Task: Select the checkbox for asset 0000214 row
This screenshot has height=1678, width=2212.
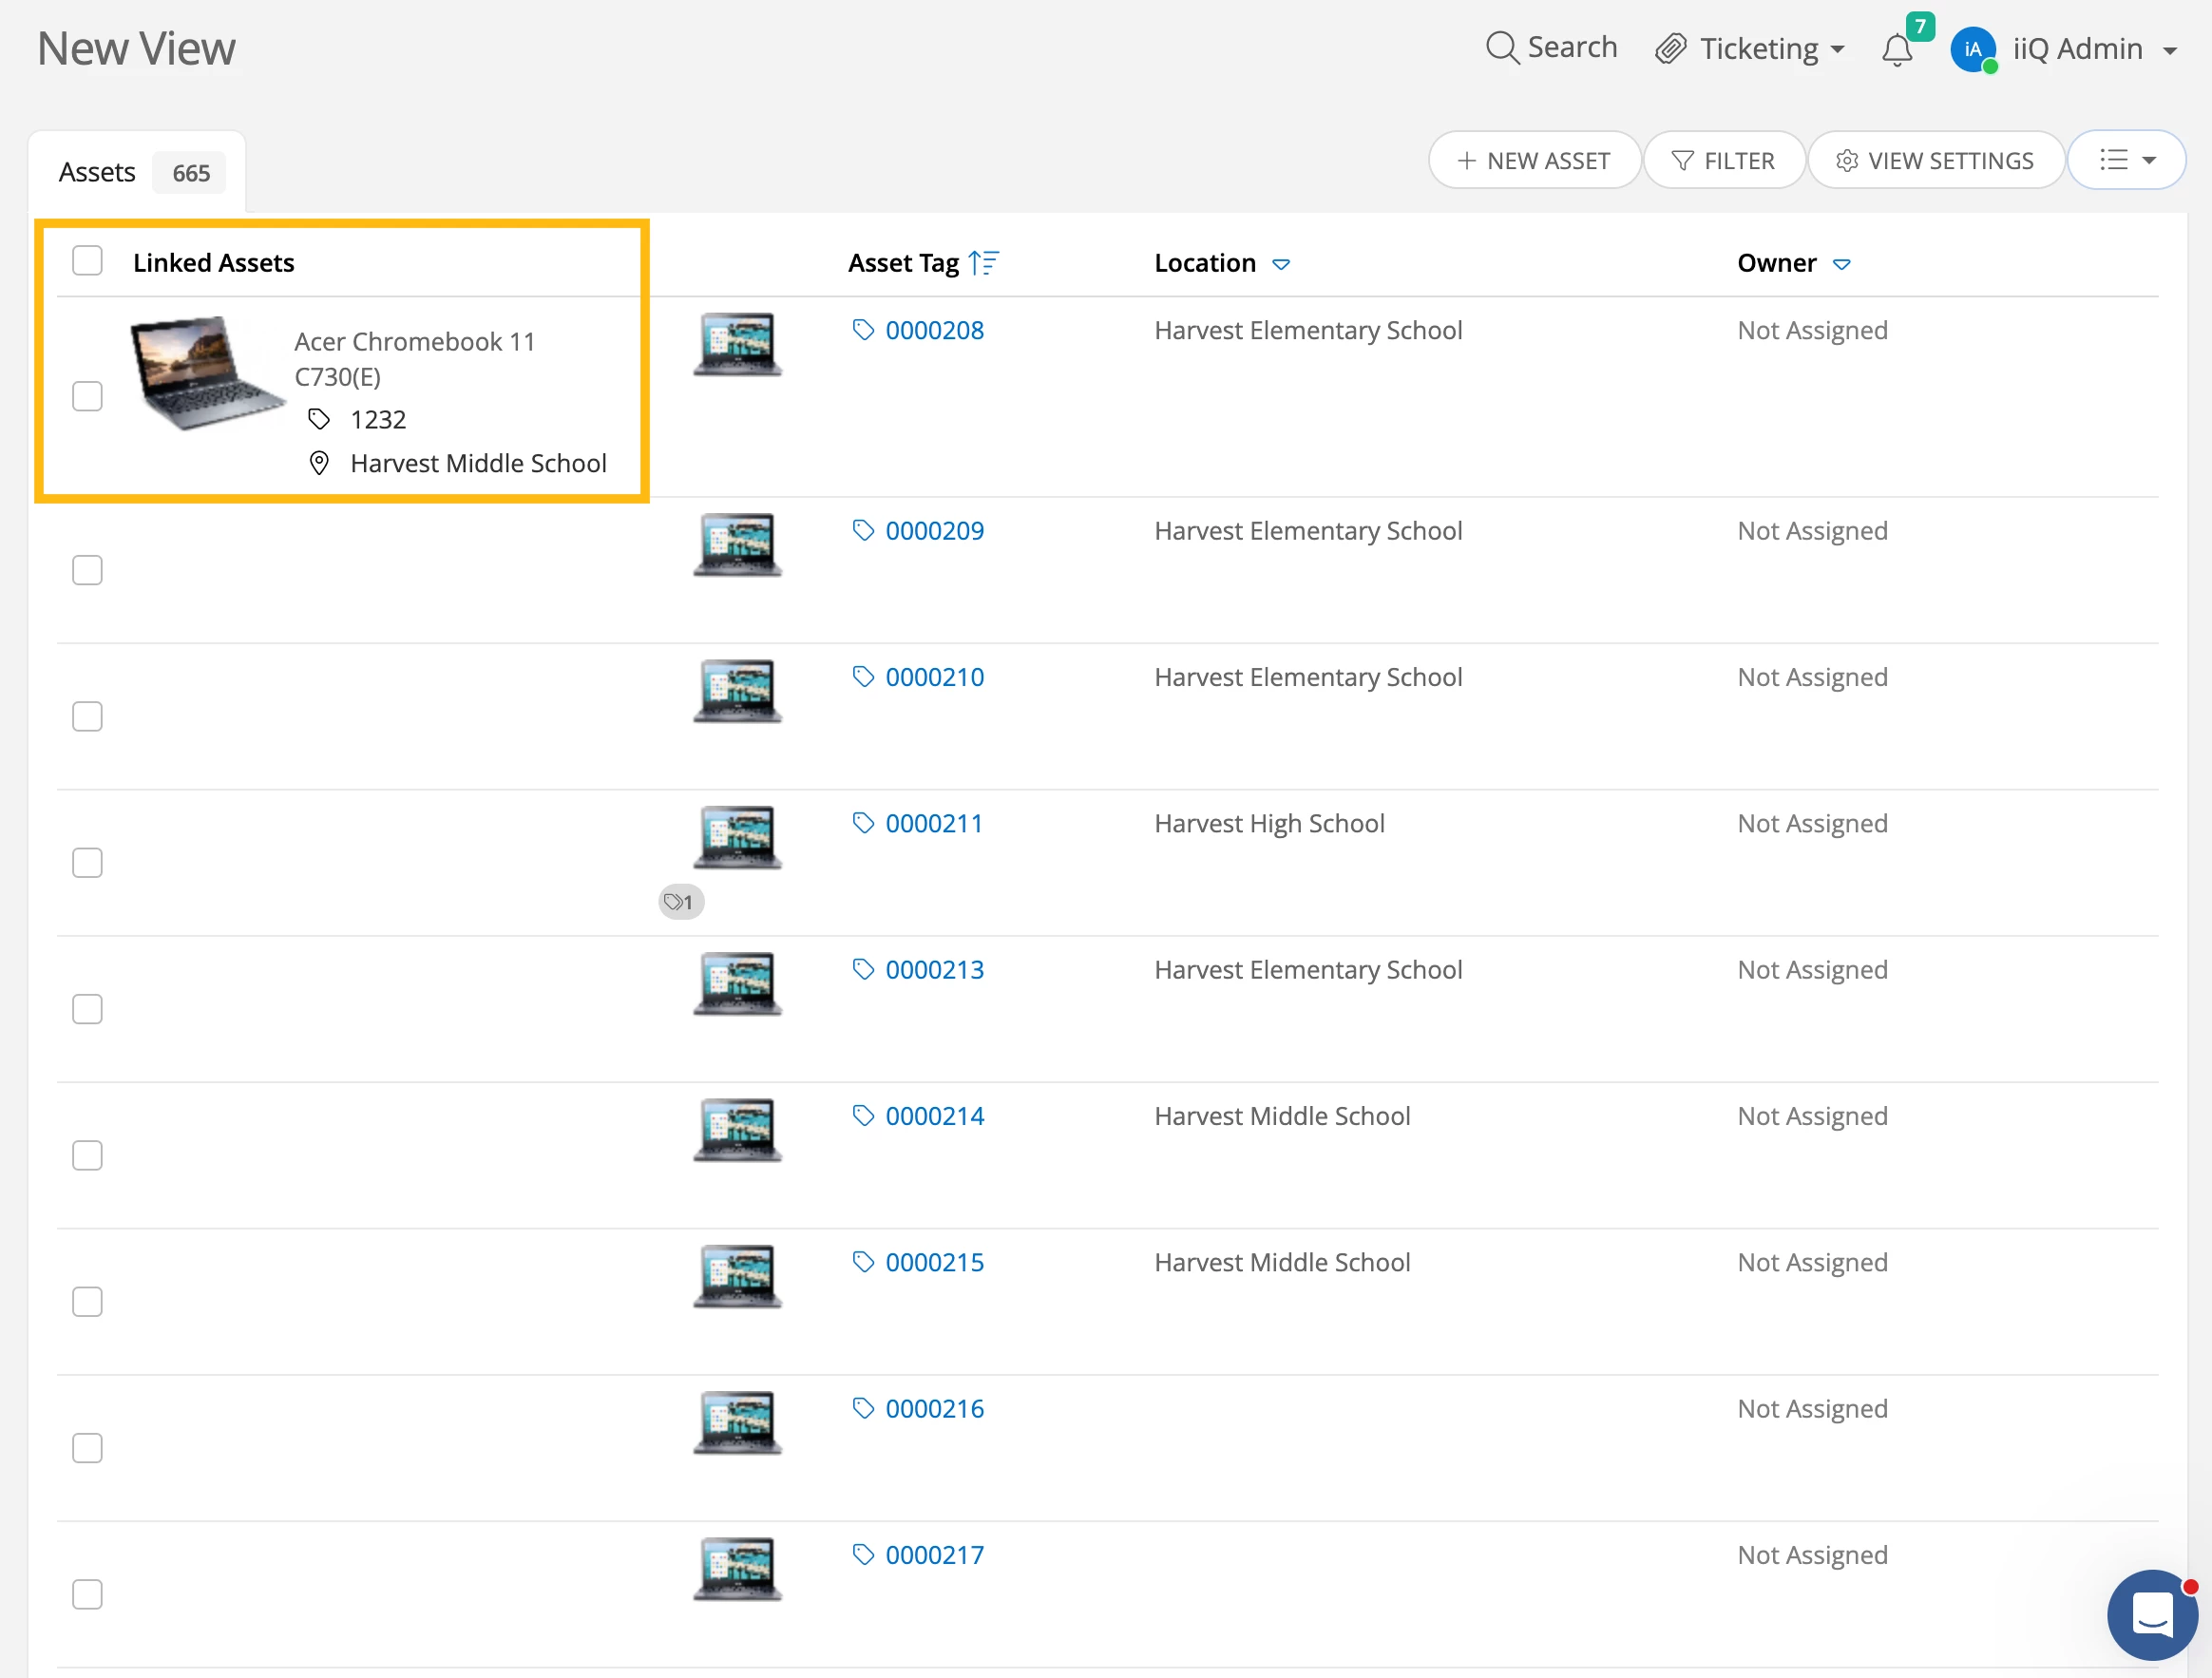Action: [87, 1155]
